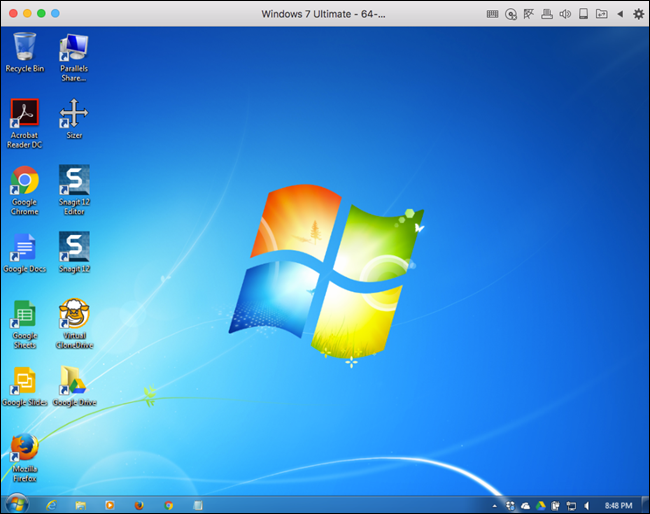
Task: Click the Google Drive tray icon
Action: 541,506
